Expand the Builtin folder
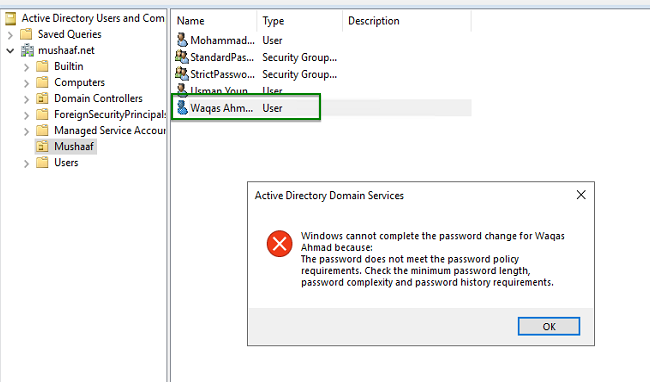This screenshot has height=382, width=650. click(26, 67)
